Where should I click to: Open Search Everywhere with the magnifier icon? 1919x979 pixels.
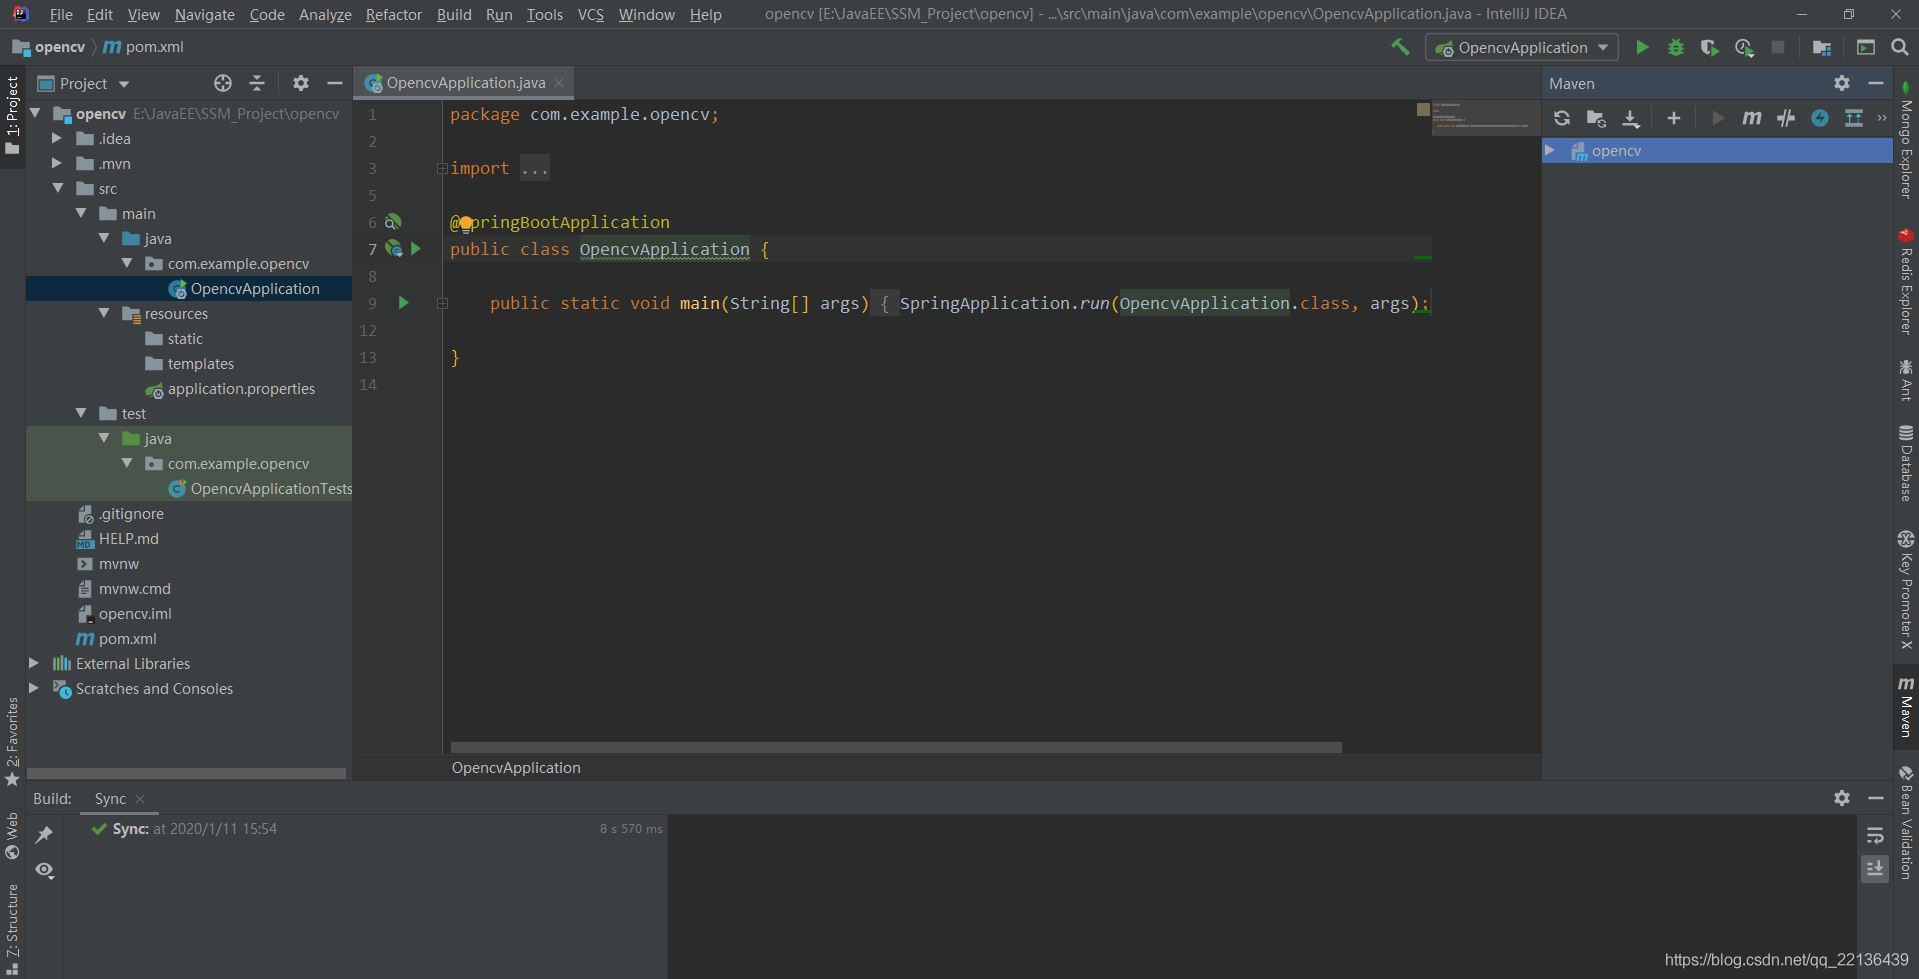tap(1899, 47)
